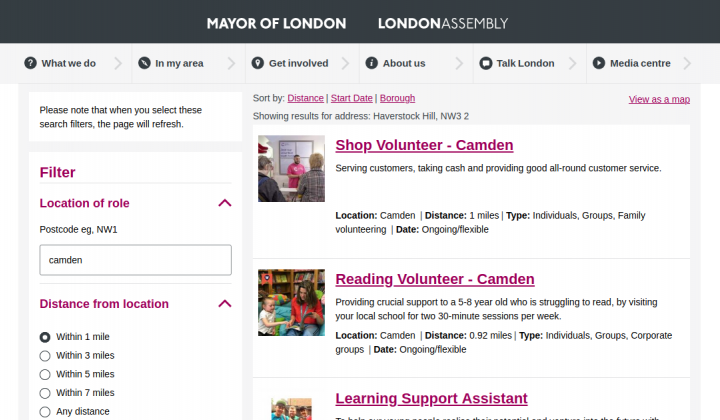Click the speech bubble icon beside Talk London

tap(486, 63)
